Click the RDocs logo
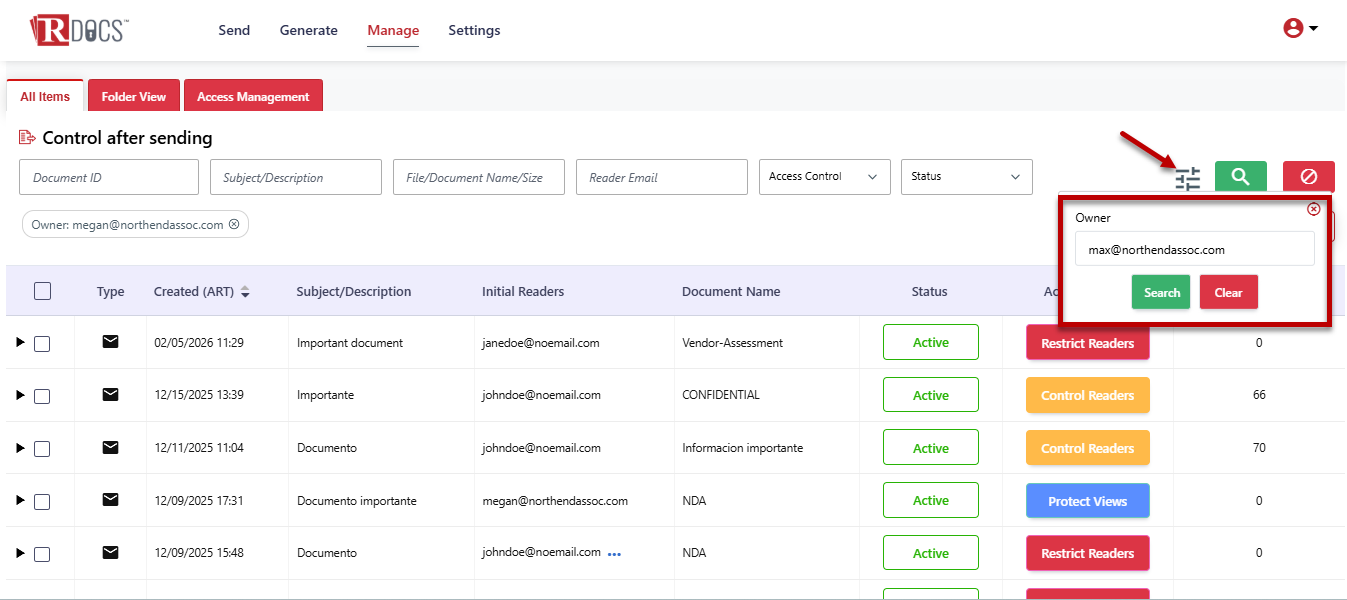The height and width of the screenshot is (600, 1347). click(78, 30)
